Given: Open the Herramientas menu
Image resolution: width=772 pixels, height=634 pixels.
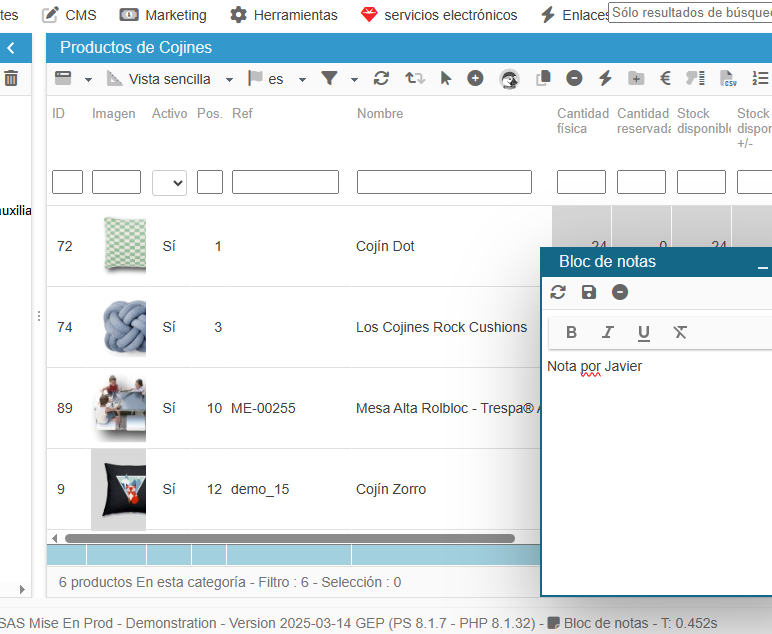Looking at the screenshot, I should (284, 15).
